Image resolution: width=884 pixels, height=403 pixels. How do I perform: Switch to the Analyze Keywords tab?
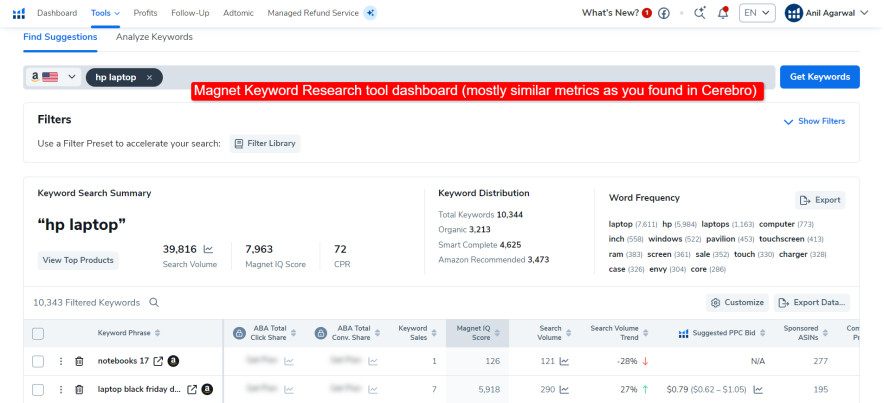coord(154,37)
